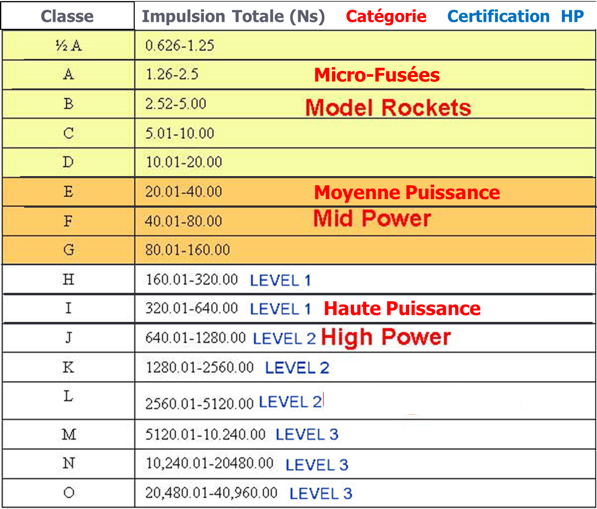Click the red Catégorie heading
Viewport: 597px width, 509px height.
[x=386, y=17]
